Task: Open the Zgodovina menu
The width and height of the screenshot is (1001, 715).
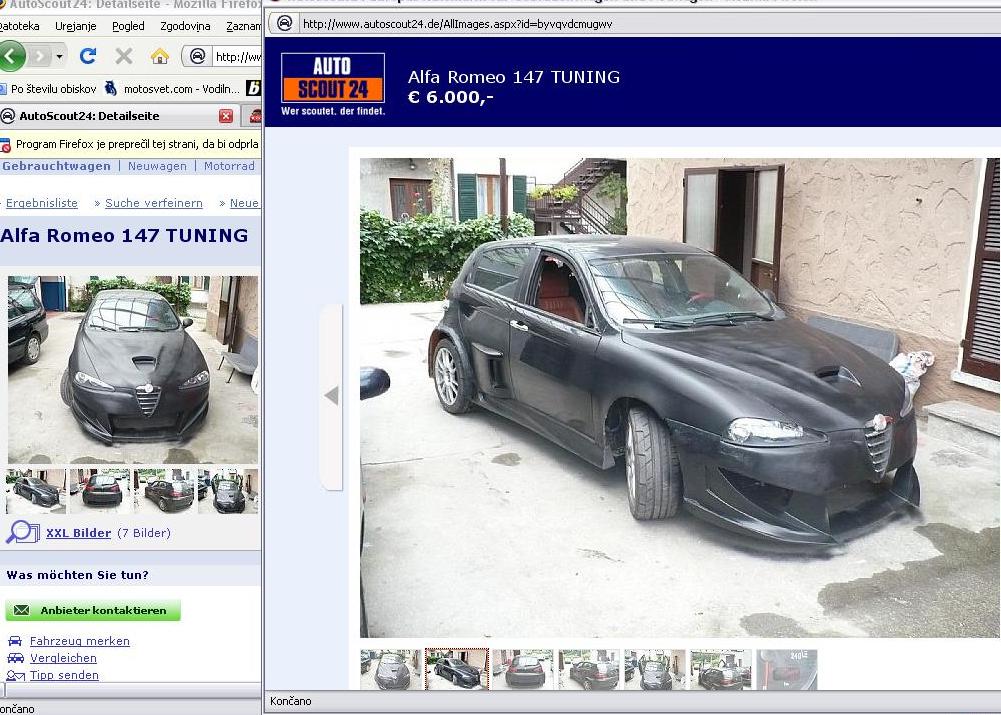Action: 185,26
